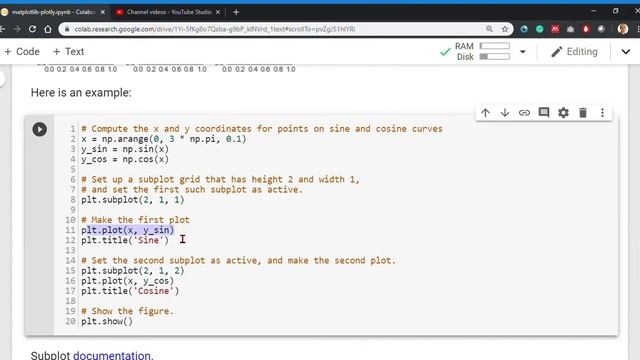
Task: Reload the page
Action: click(32, 29)
